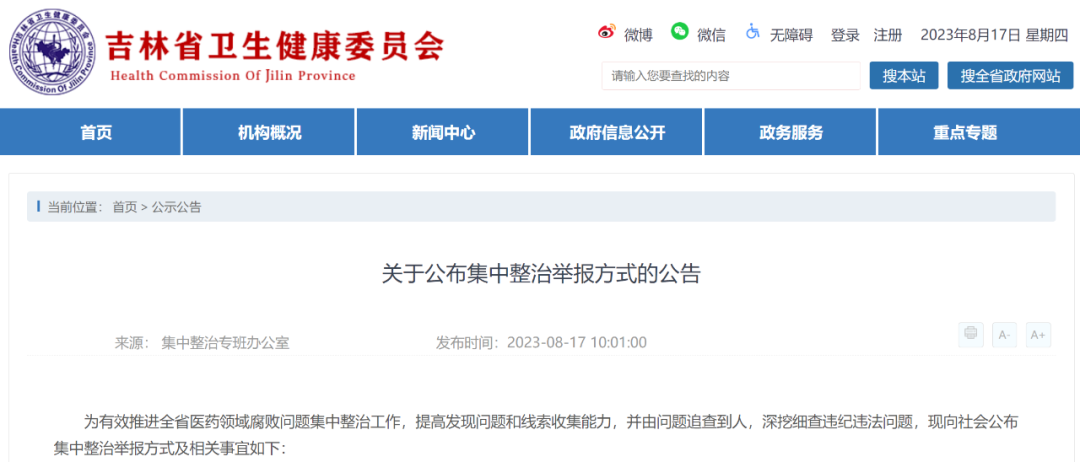Open 无障碍 accessibility mode link
The height and width of the screenshot is (462, 1080).
[791, 35]
